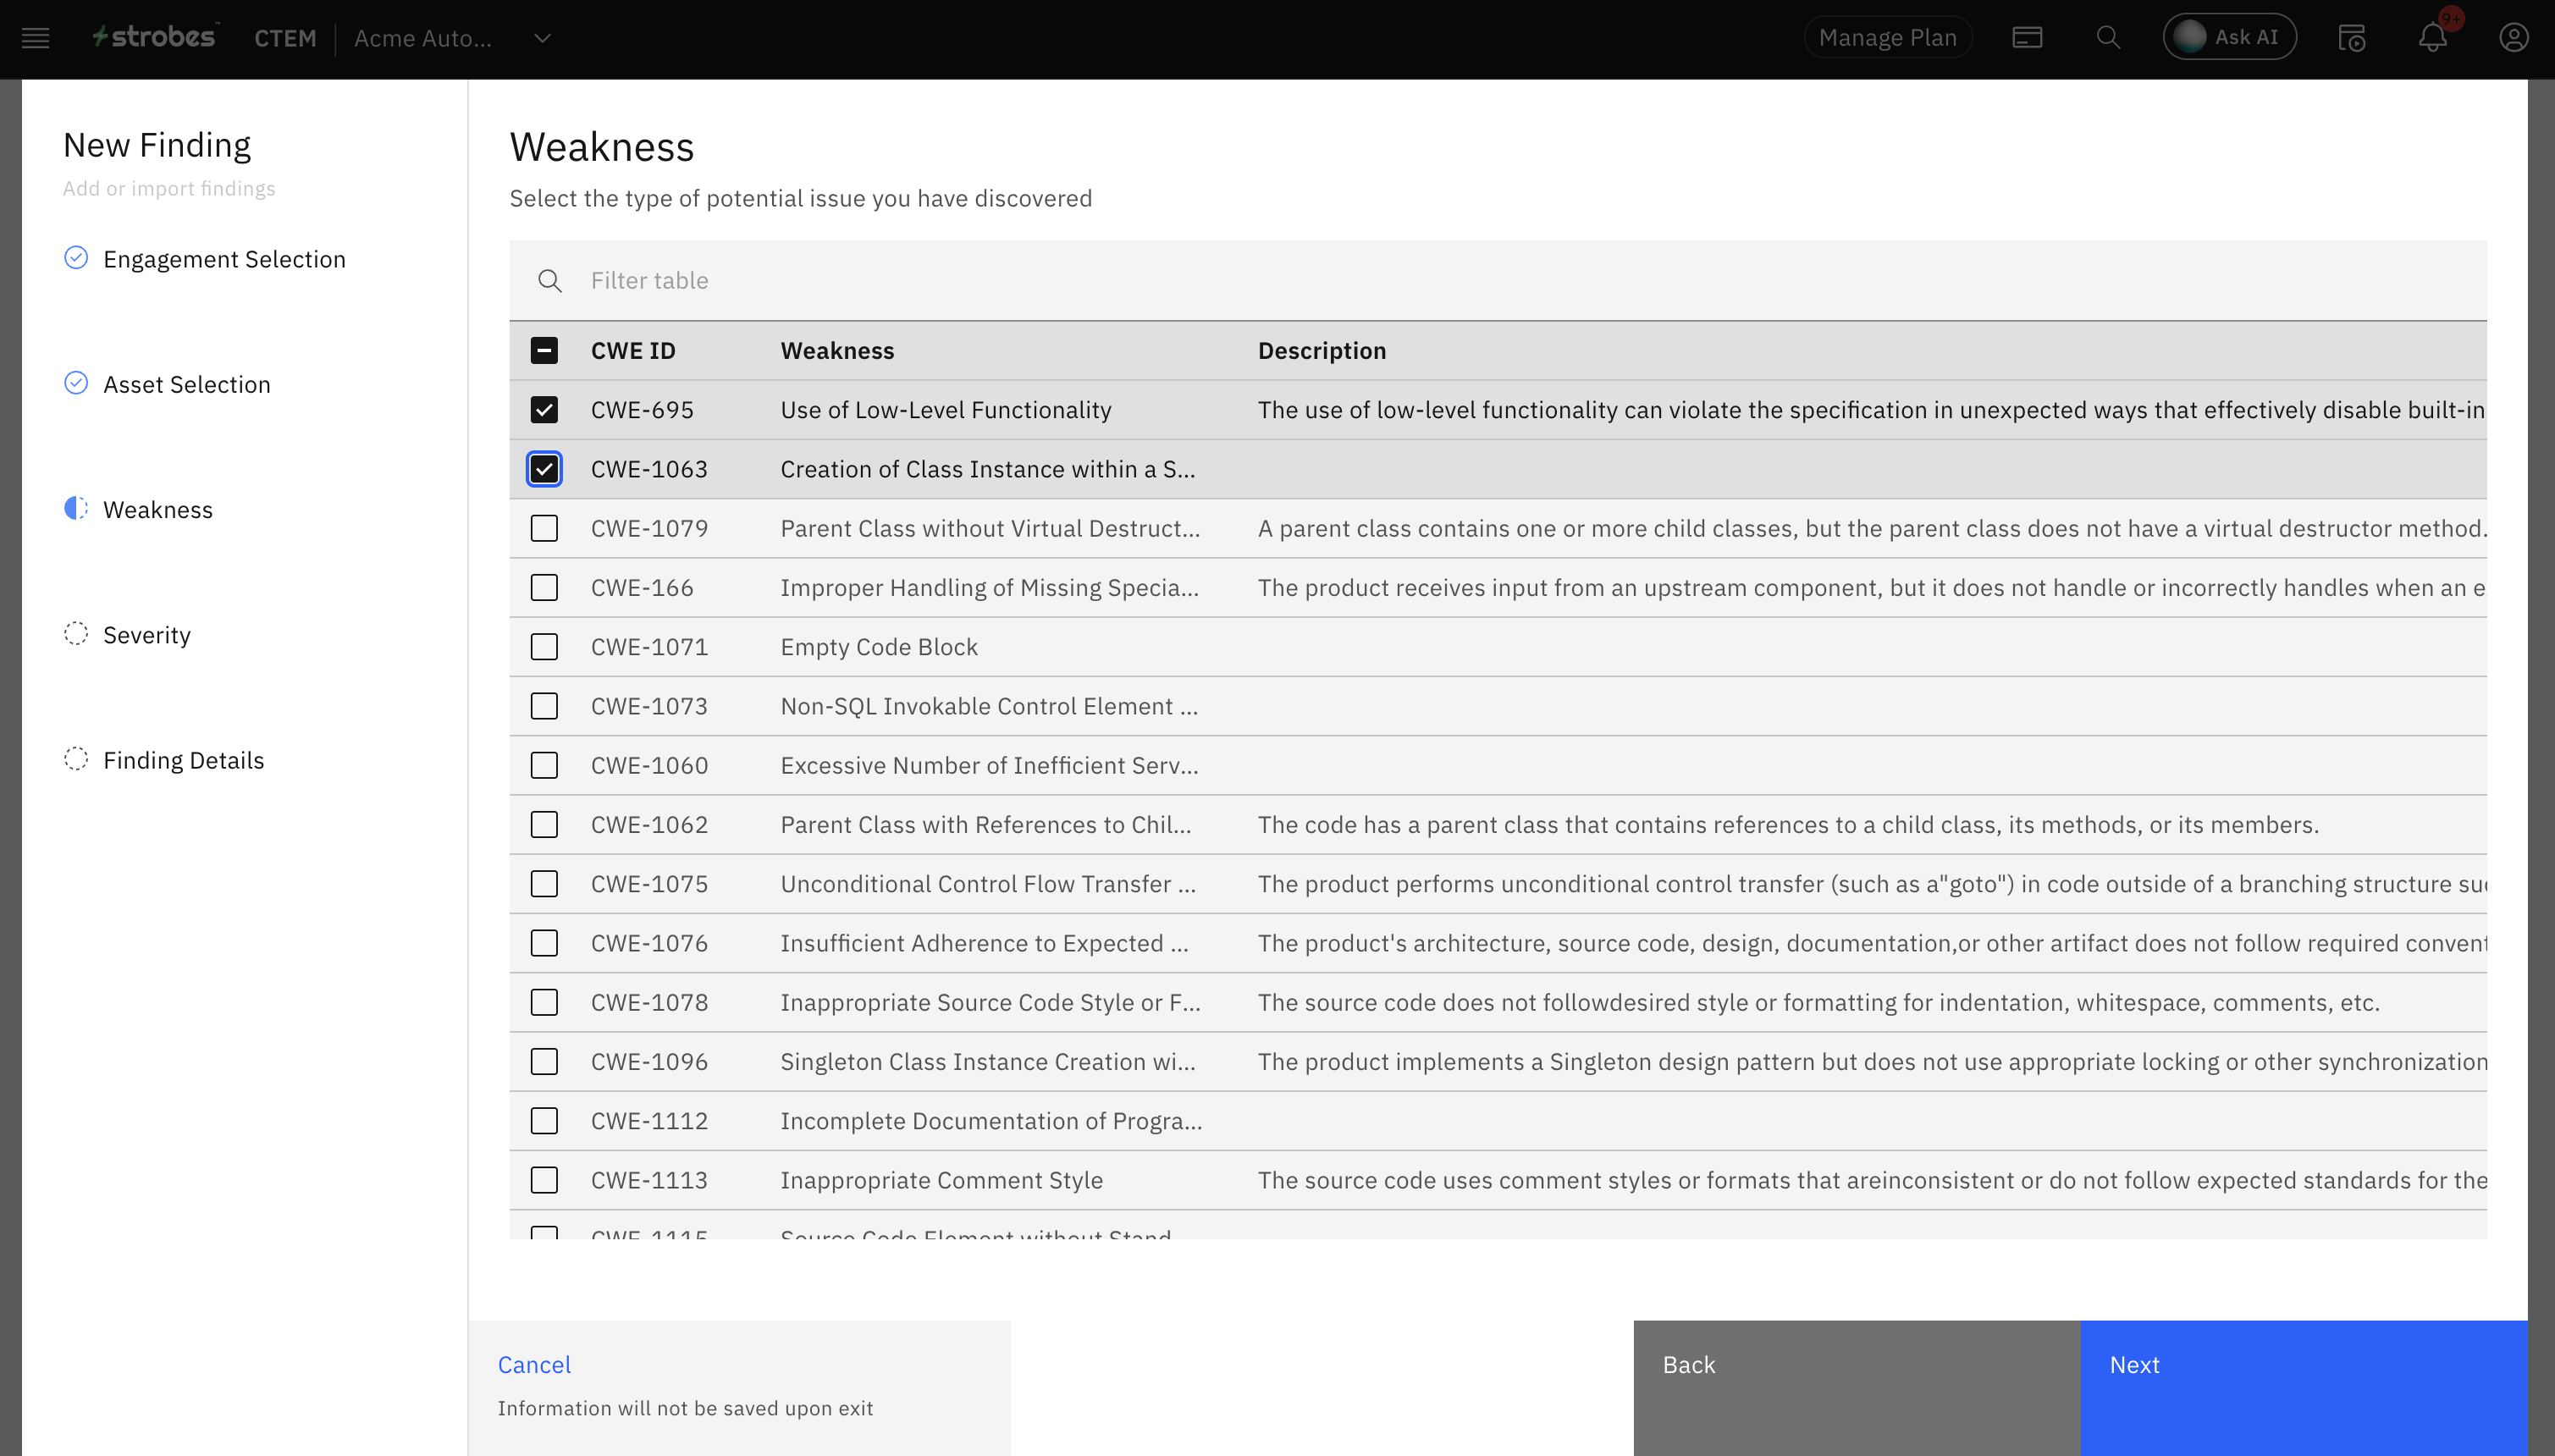Click the global search icon
The image size is (2555, 1456).
click(2108, 38)
